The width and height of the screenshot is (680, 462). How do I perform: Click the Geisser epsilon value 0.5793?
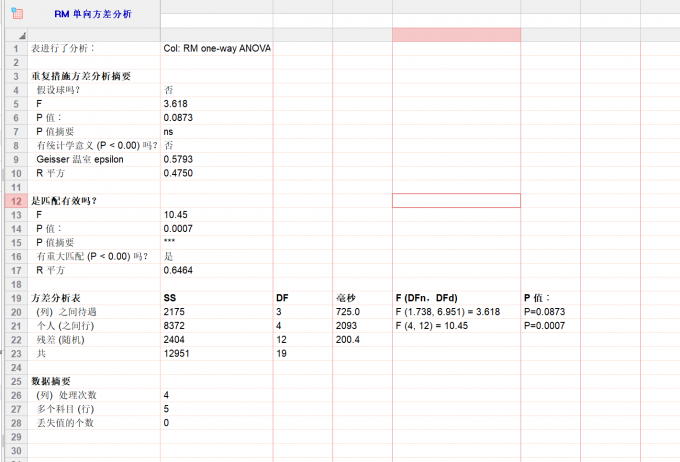(x=178, y=160)
